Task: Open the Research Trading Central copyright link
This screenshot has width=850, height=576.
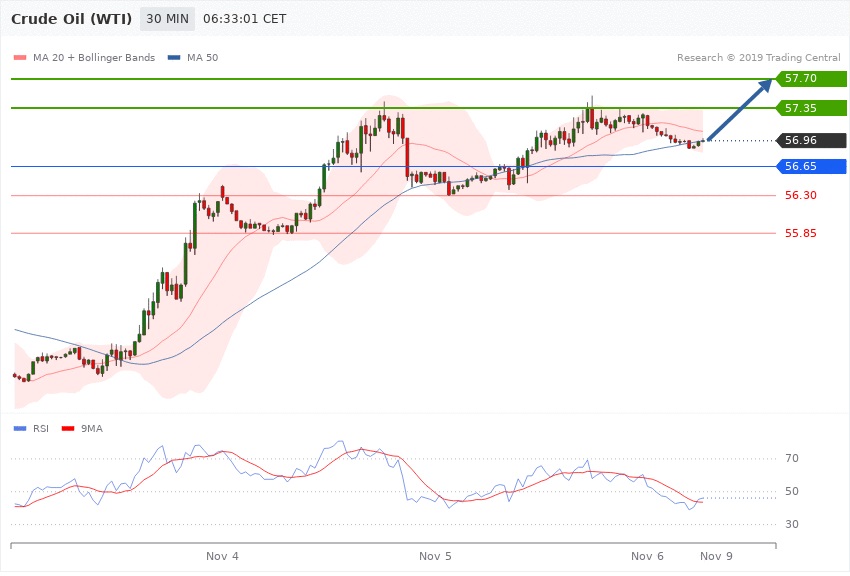Action: [x=758, y=58]
